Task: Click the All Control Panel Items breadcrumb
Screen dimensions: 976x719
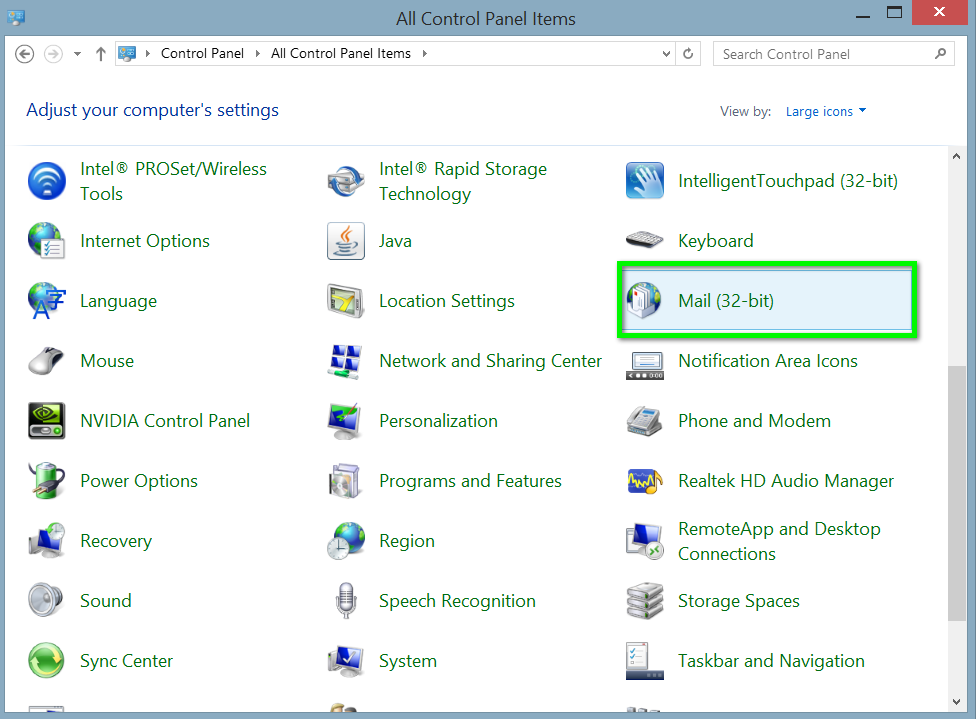Action: point(341,54)
